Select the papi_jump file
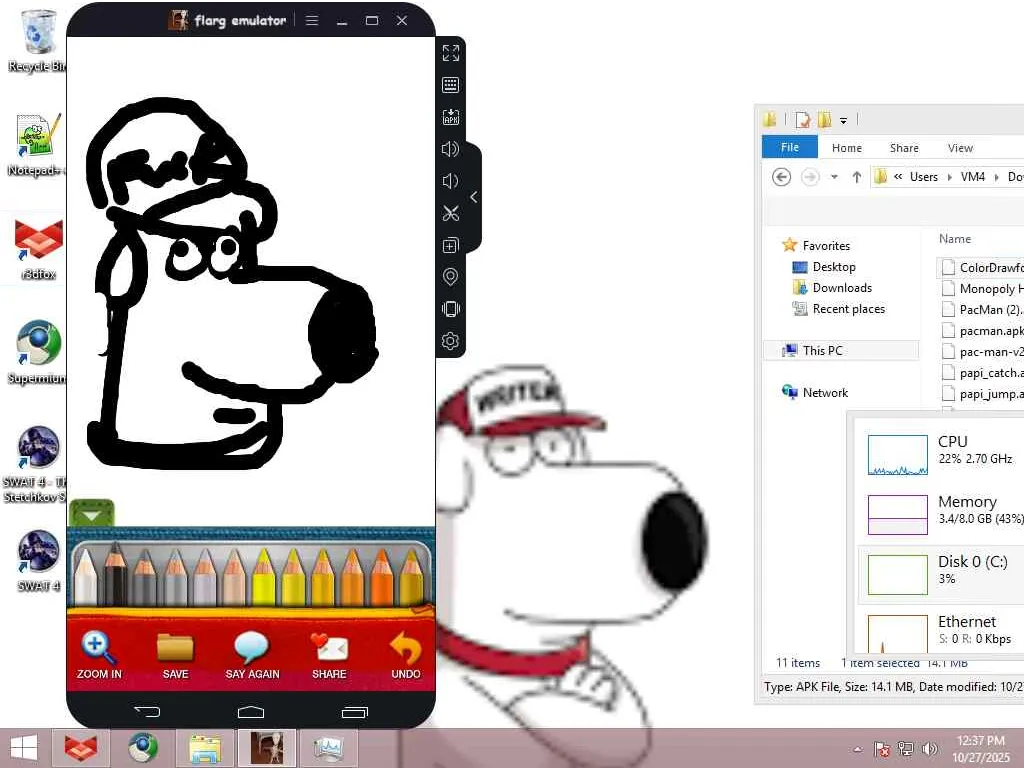Viewport: 1024px width, 768px height. [x=982, y=394]
